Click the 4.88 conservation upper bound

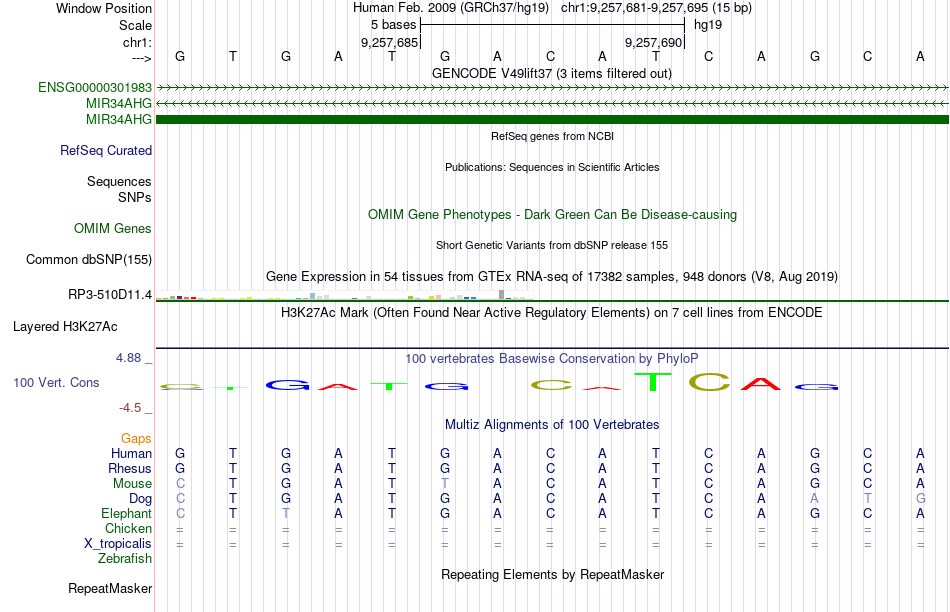128,358
